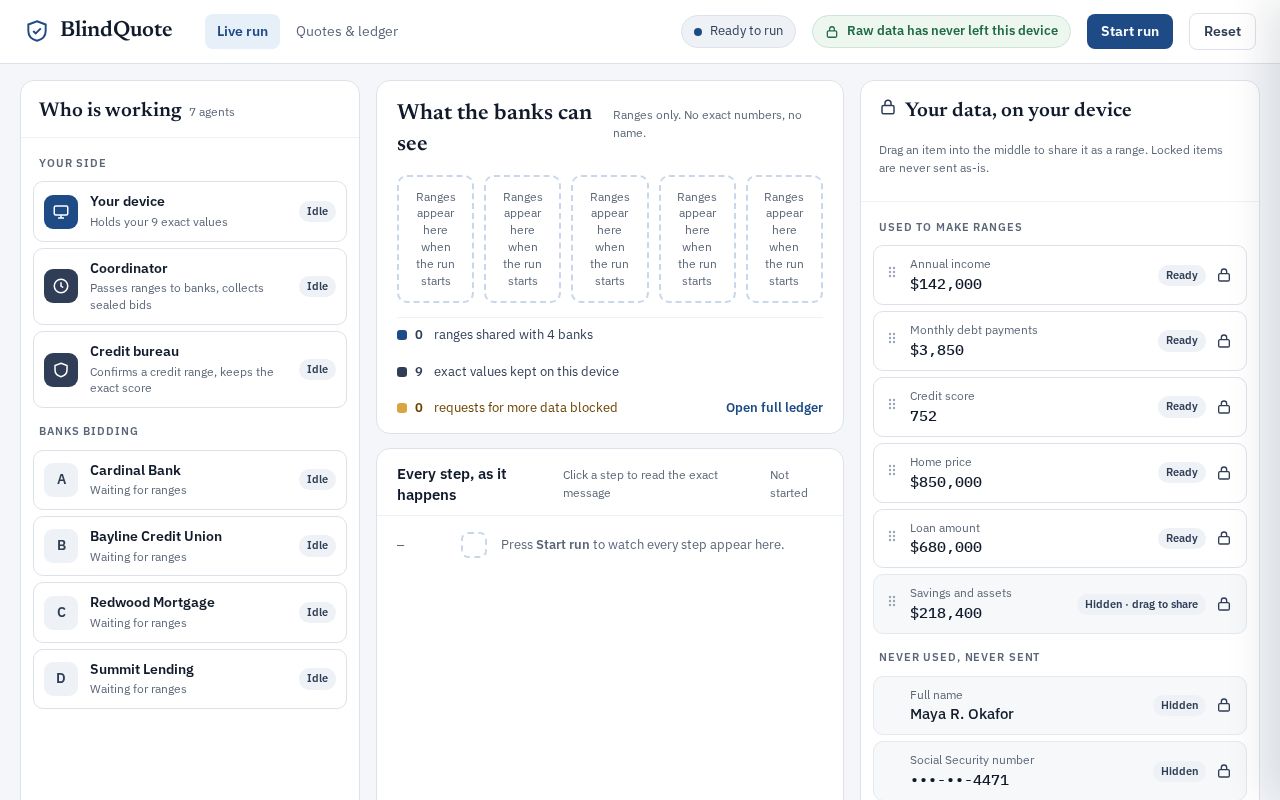
Task: Switch to the Live run tab
Action: pyautogui.click(x=242, y=31)
